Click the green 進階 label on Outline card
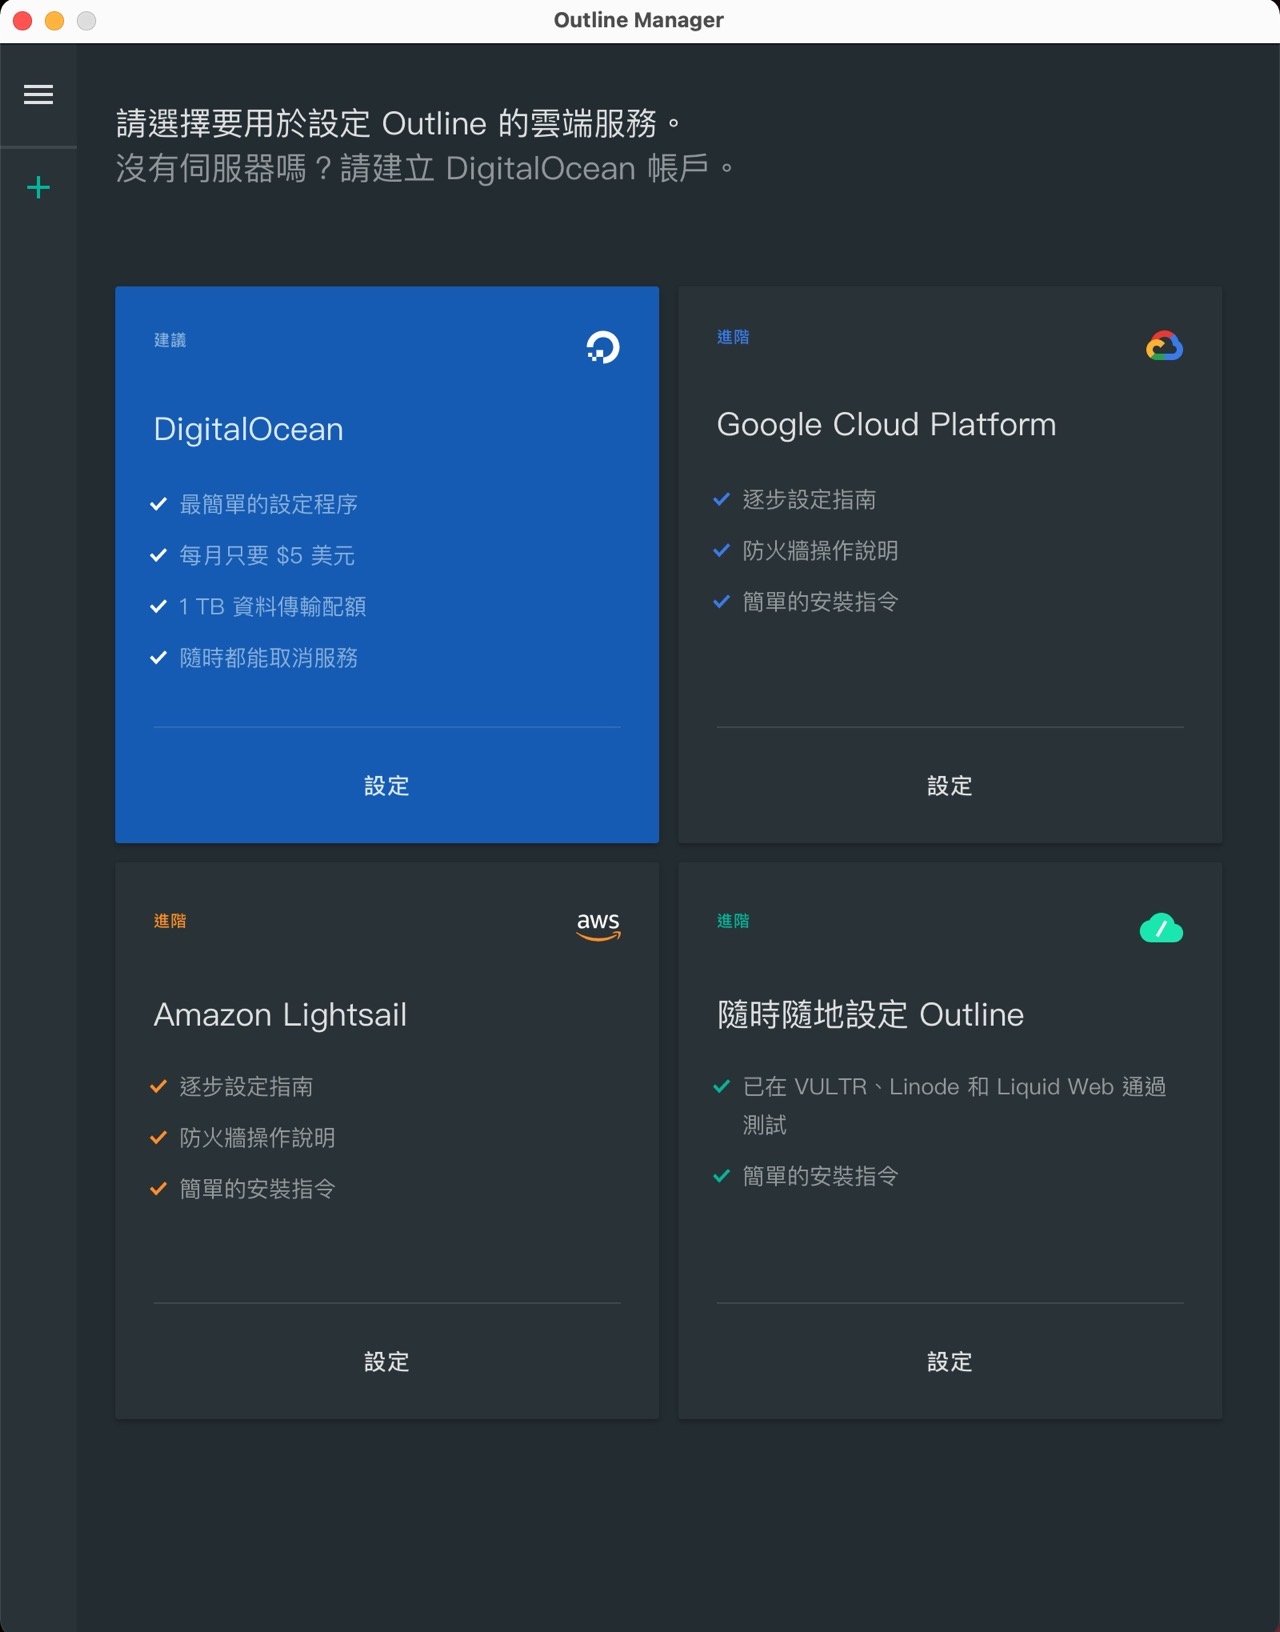This screenshot has width=1280, height=1632. pyautogui.click(x=733, y=921)
